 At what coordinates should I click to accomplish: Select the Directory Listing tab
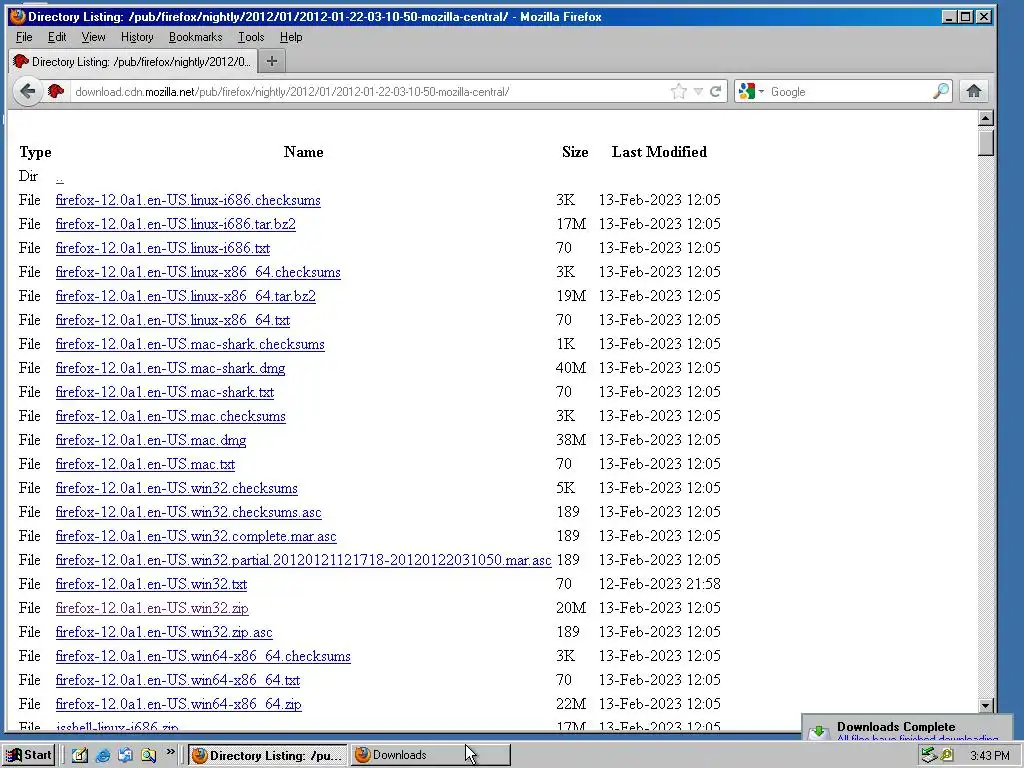coord(133,61)
